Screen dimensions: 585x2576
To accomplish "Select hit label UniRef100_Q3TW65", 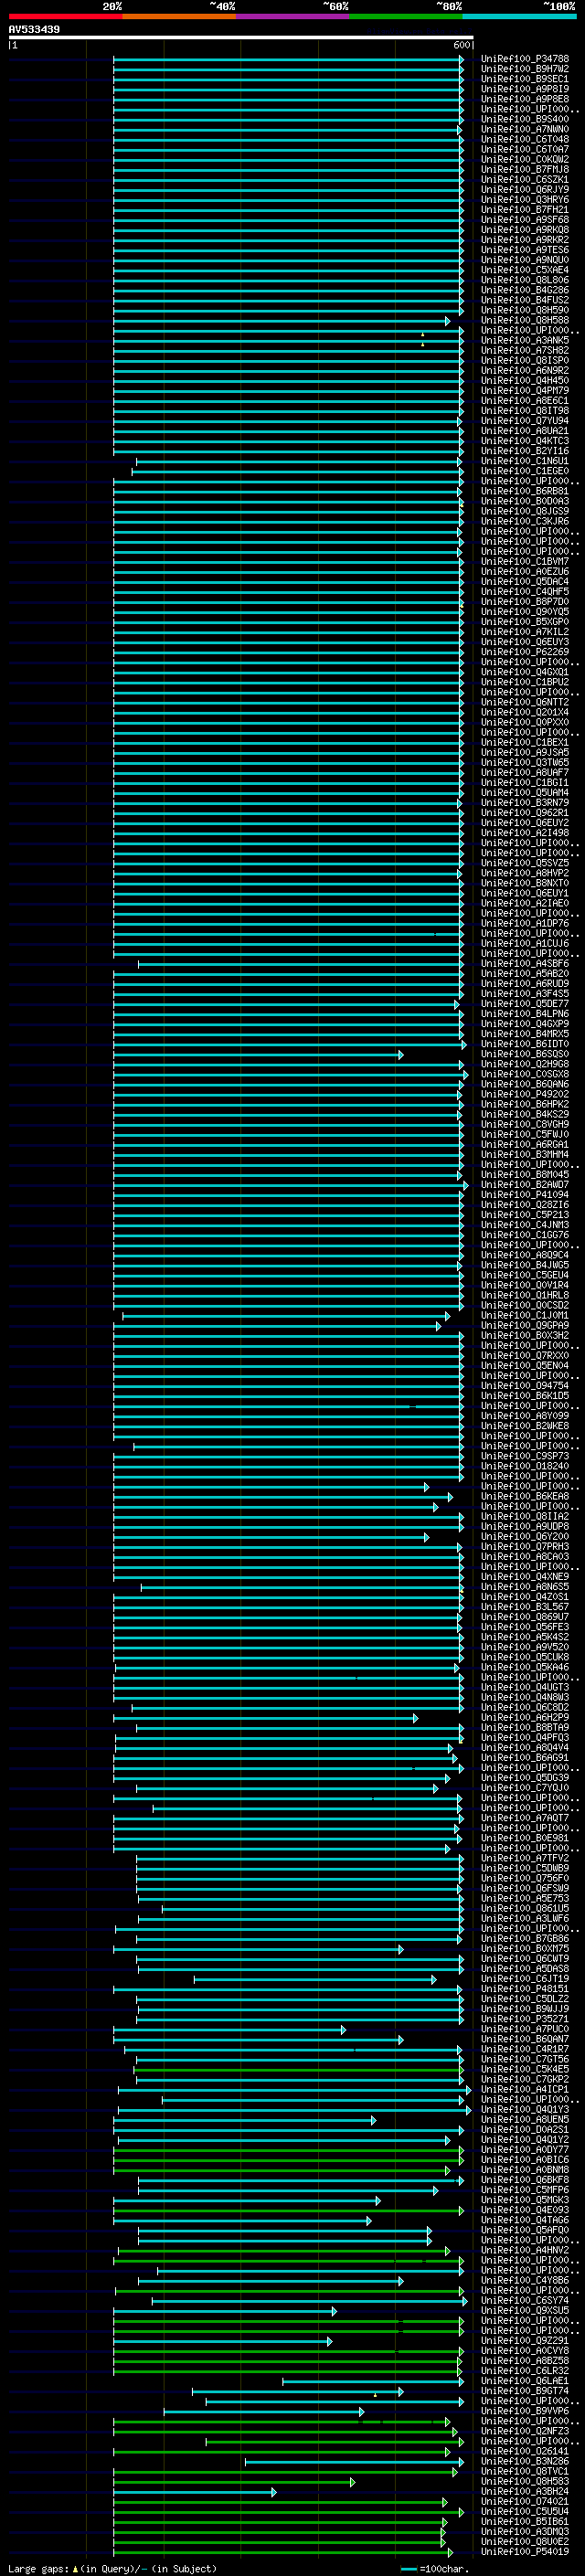I will [525, 762].
